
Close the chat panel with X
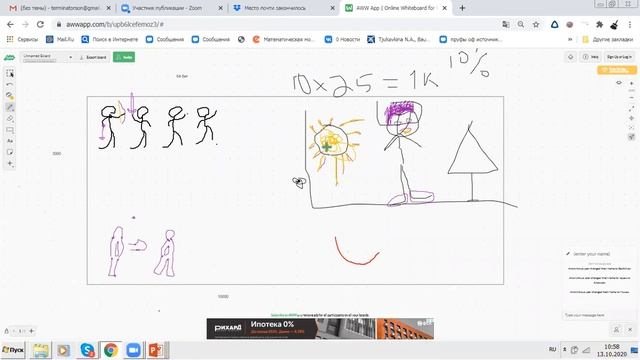click(x=630, y=329)
